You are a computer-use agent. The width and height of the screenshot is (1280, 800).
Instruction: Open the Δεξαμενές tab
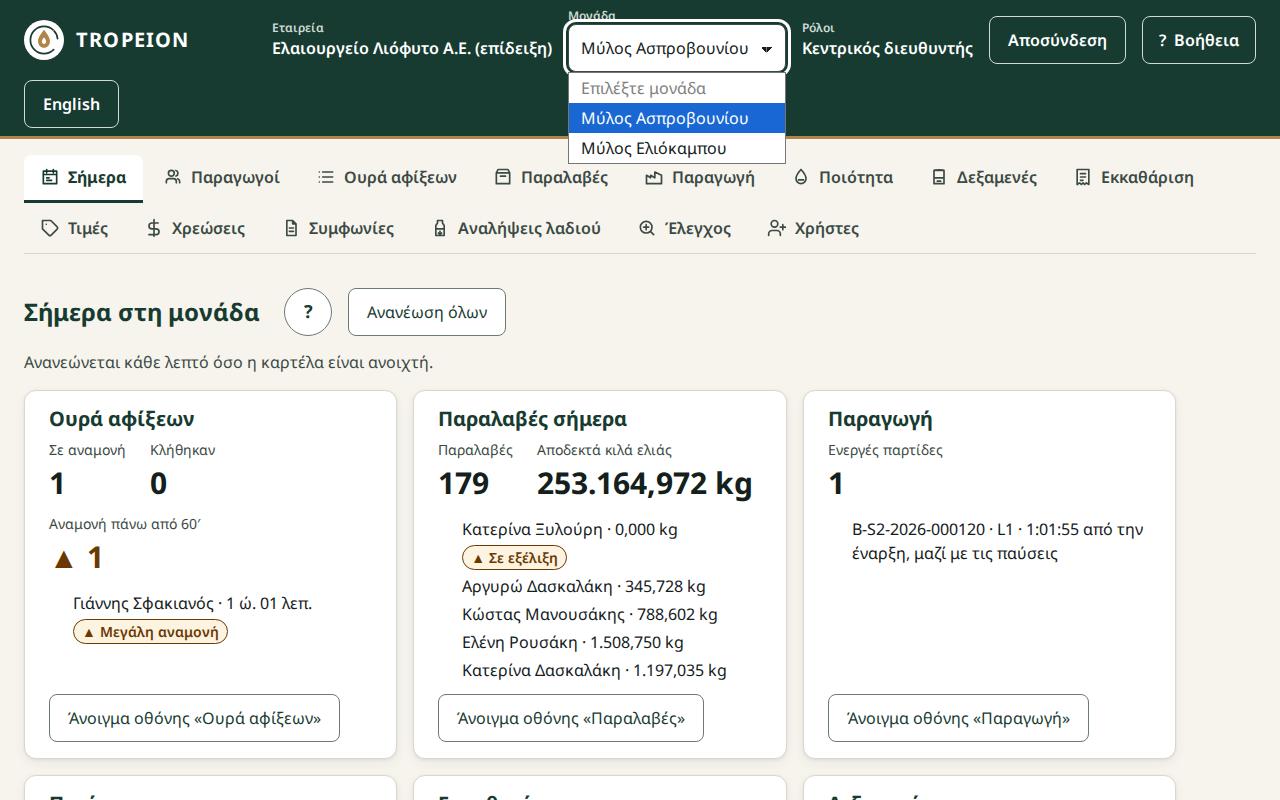coord(983,177)
